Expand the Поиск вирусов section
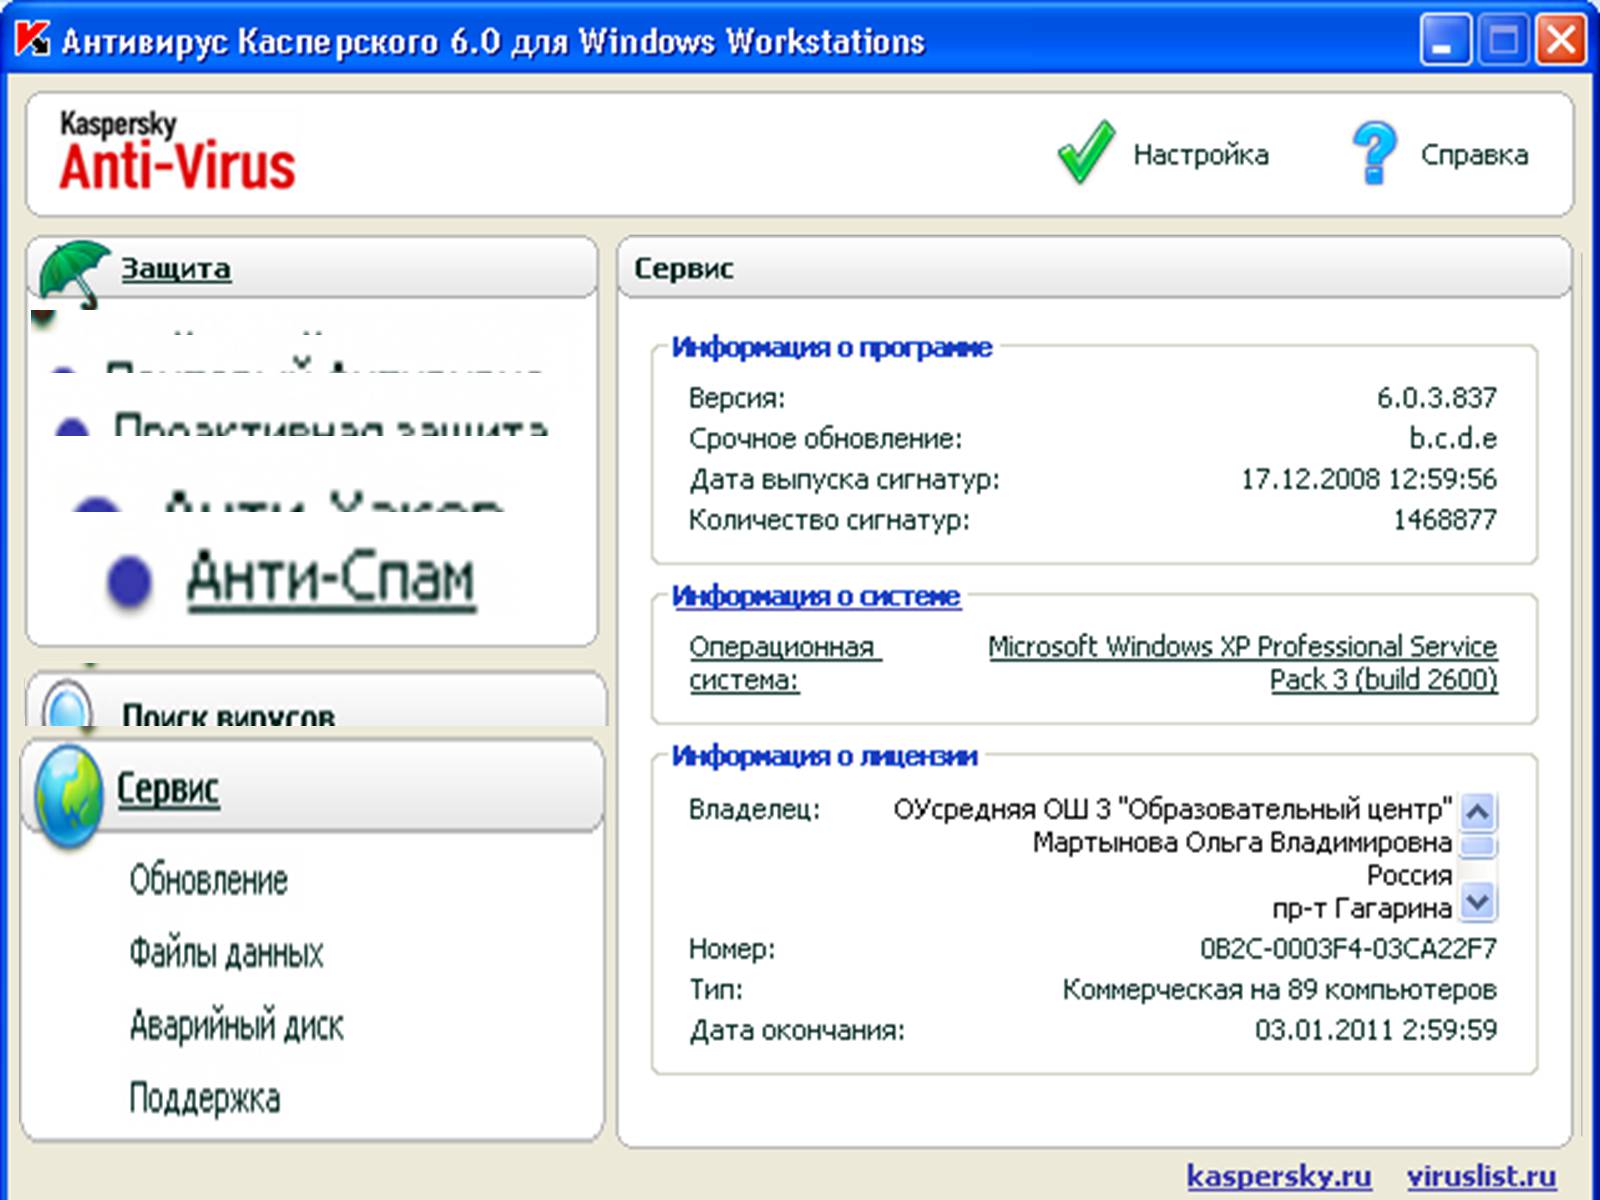1600x1200 pixels. click(228, 714)
